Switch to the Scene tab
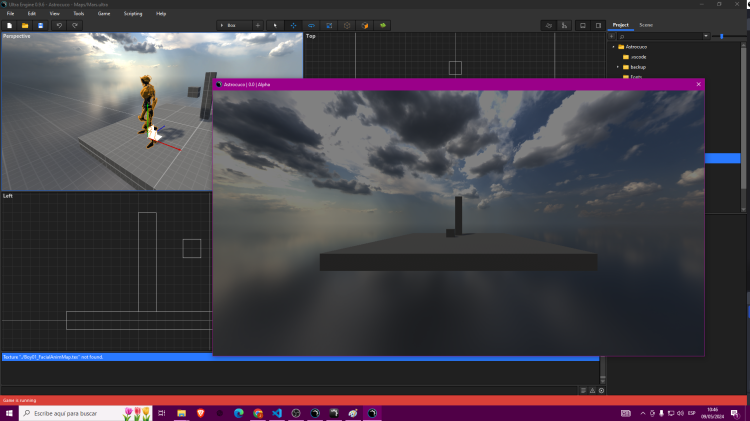The height and width of the screenshot is (421, 750). pyautogui.click(x=646, y=24)
